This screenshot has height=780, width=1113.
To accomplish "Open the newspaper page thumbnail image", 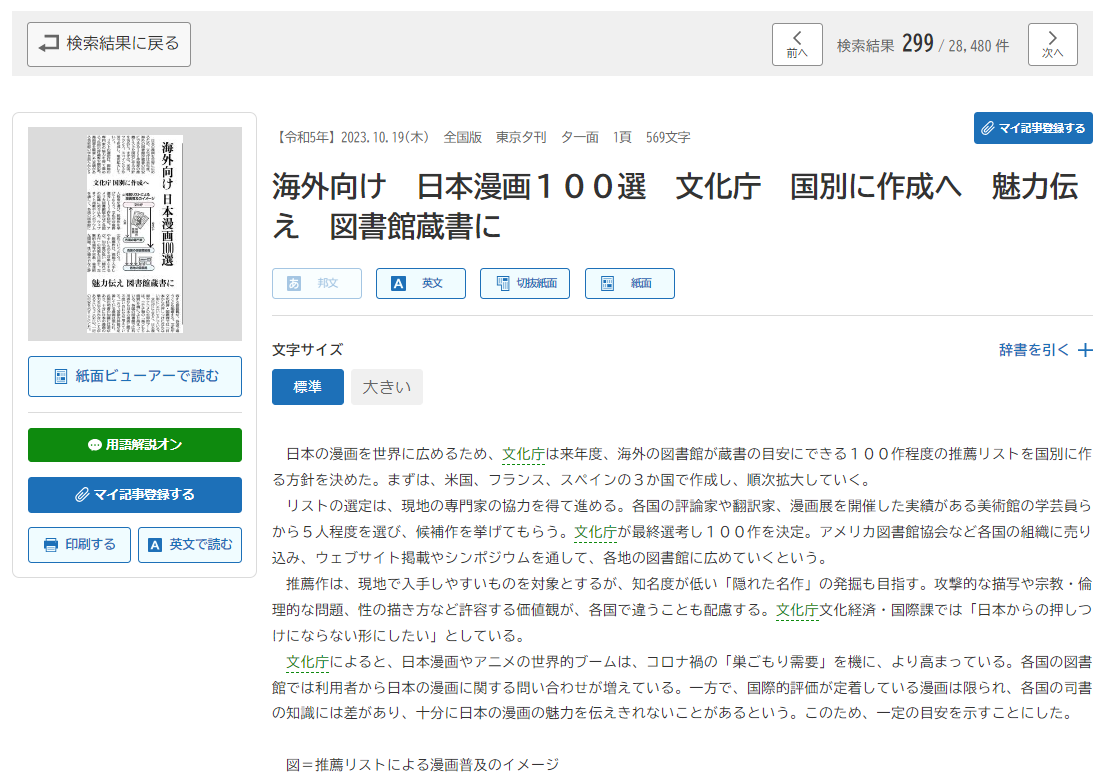I will (x=135, y=234).
